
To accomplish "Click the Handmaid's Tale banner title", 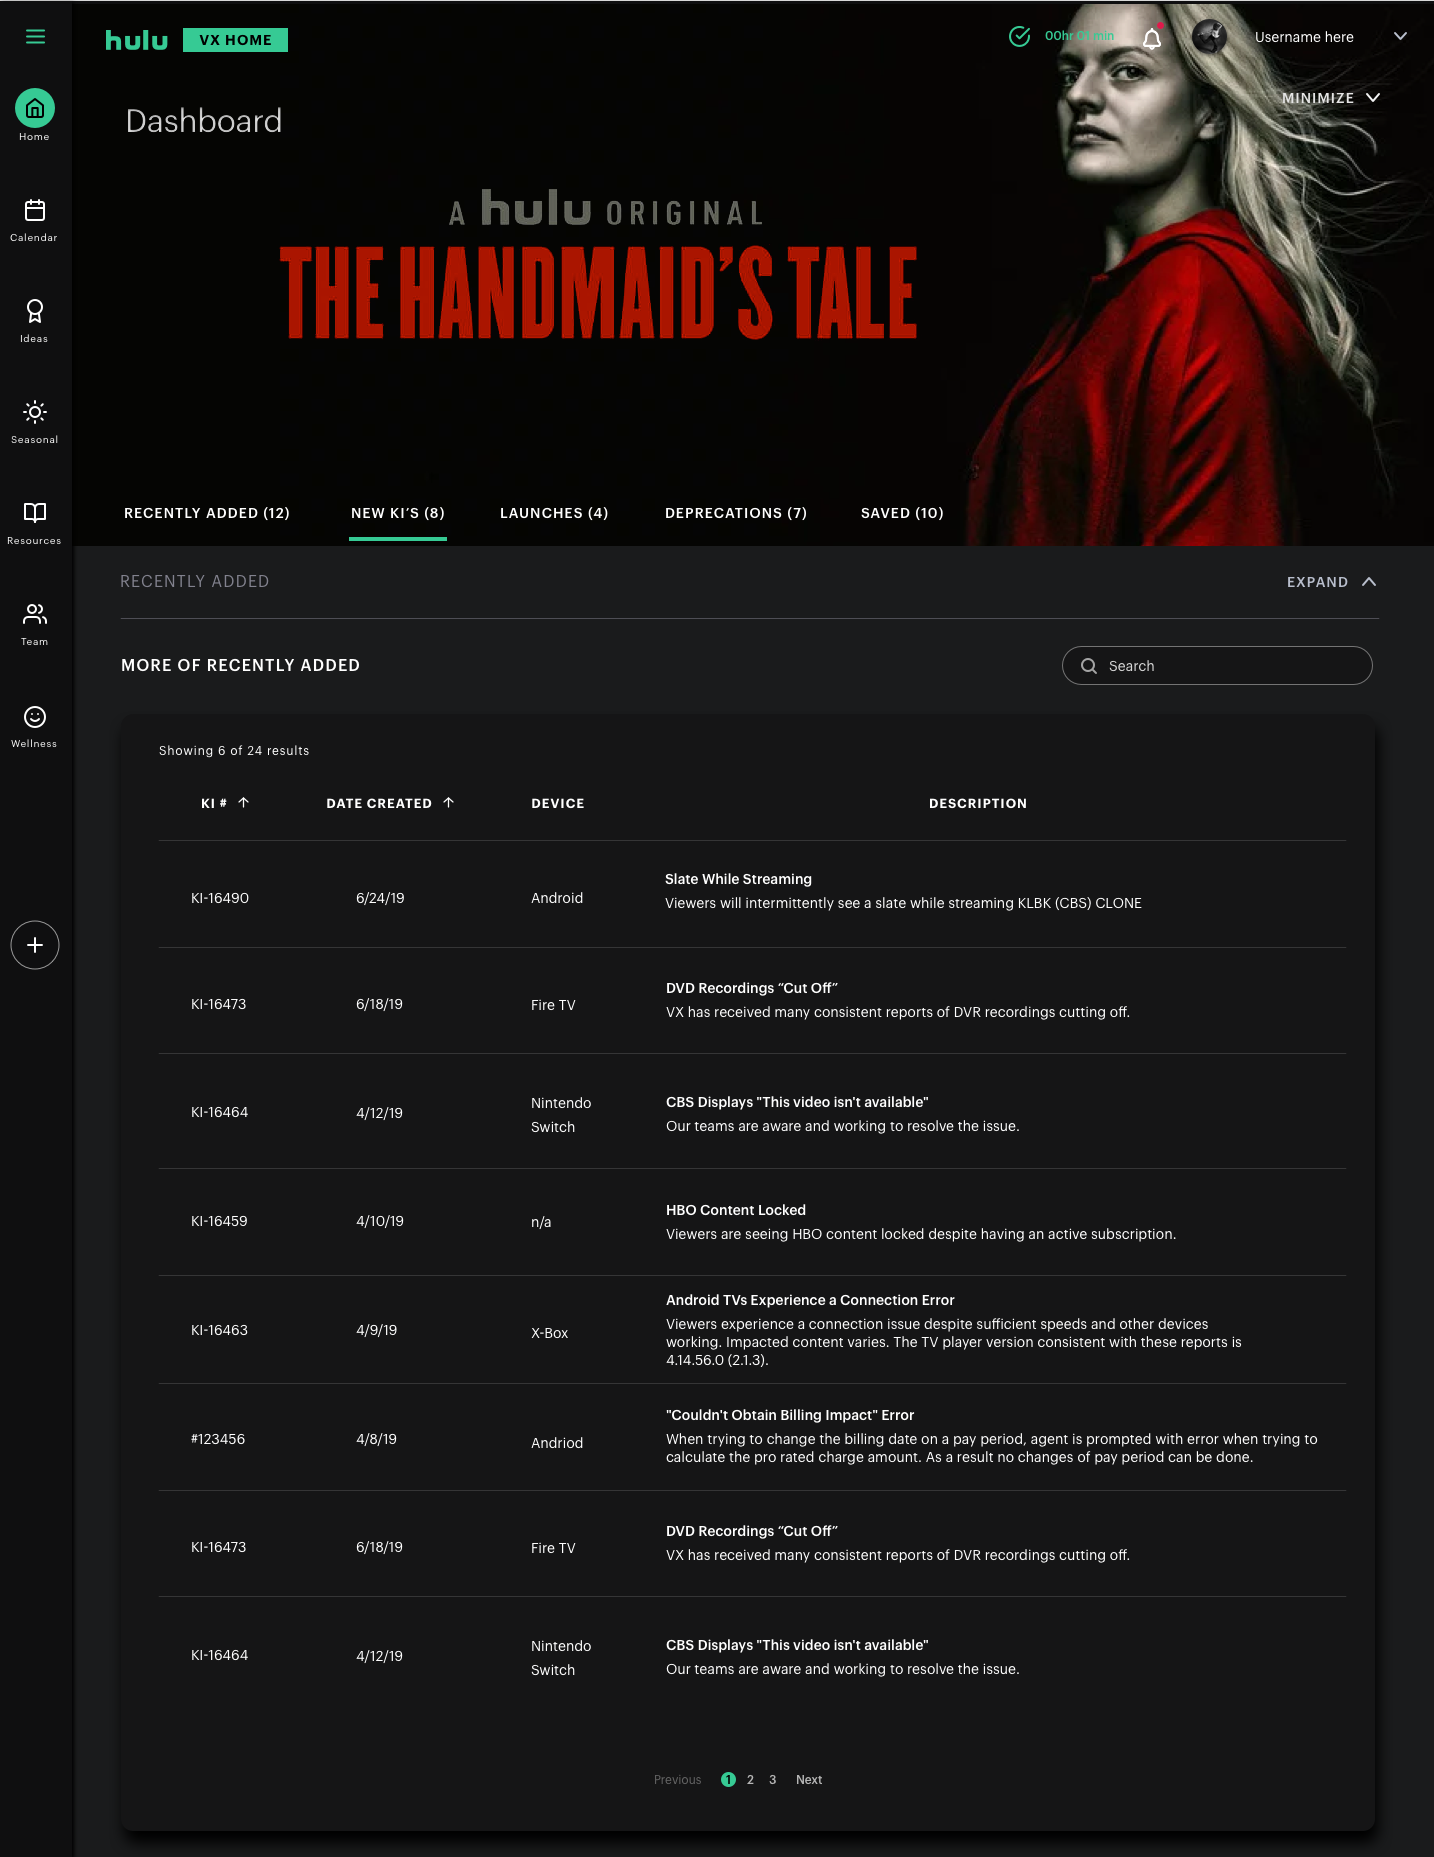I will 598,293.
